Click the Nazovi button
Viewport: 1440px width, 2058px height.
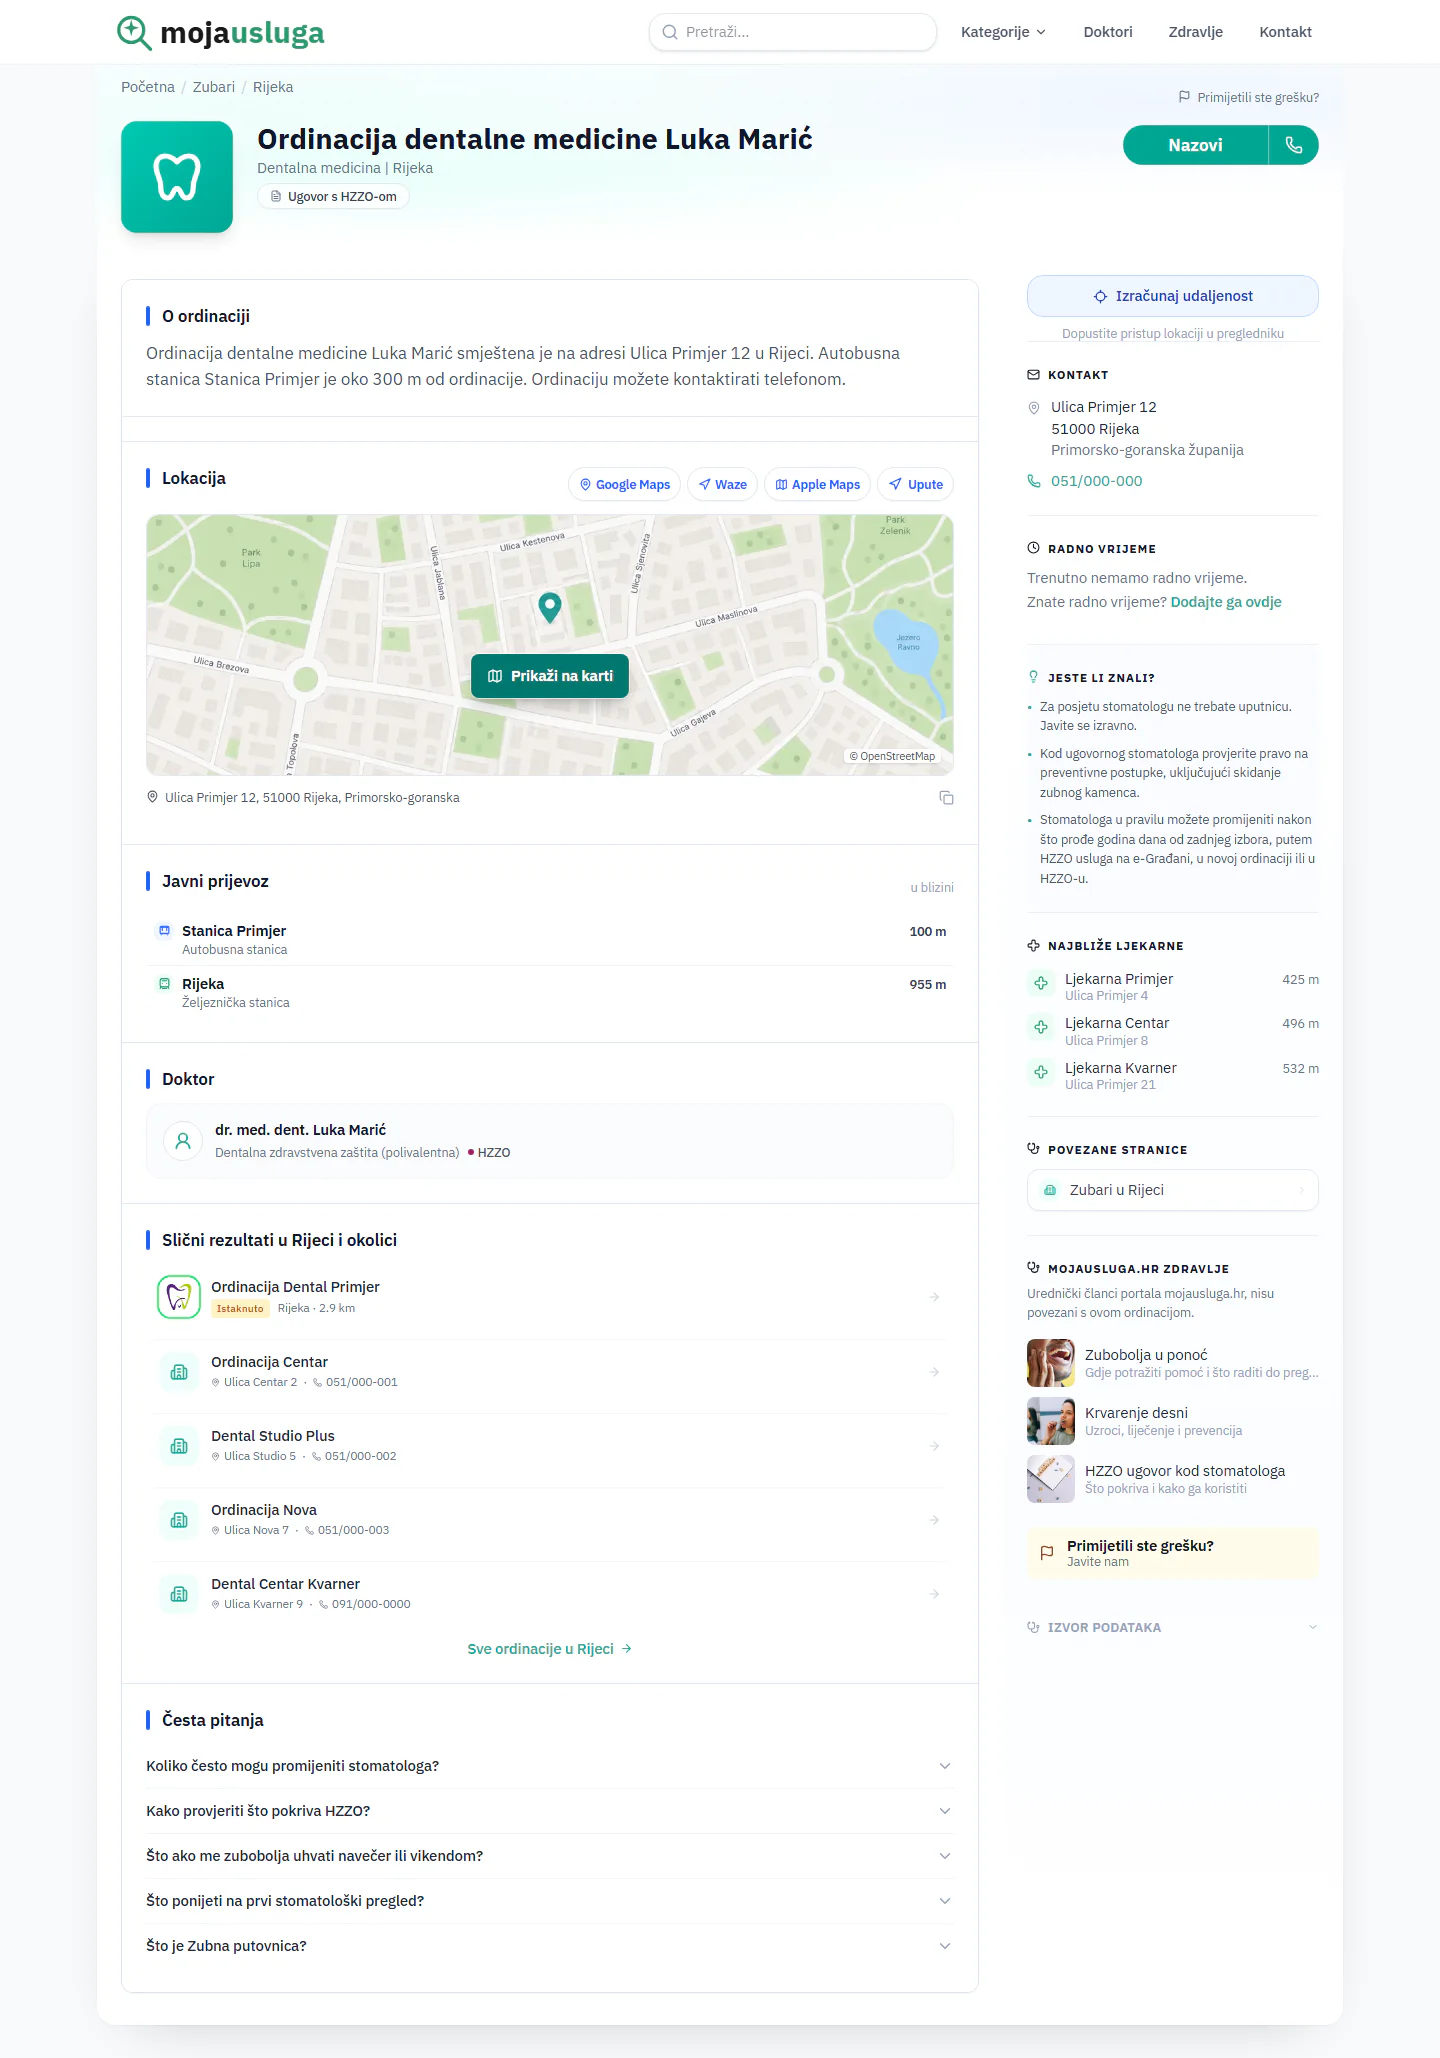(1195, 145)
